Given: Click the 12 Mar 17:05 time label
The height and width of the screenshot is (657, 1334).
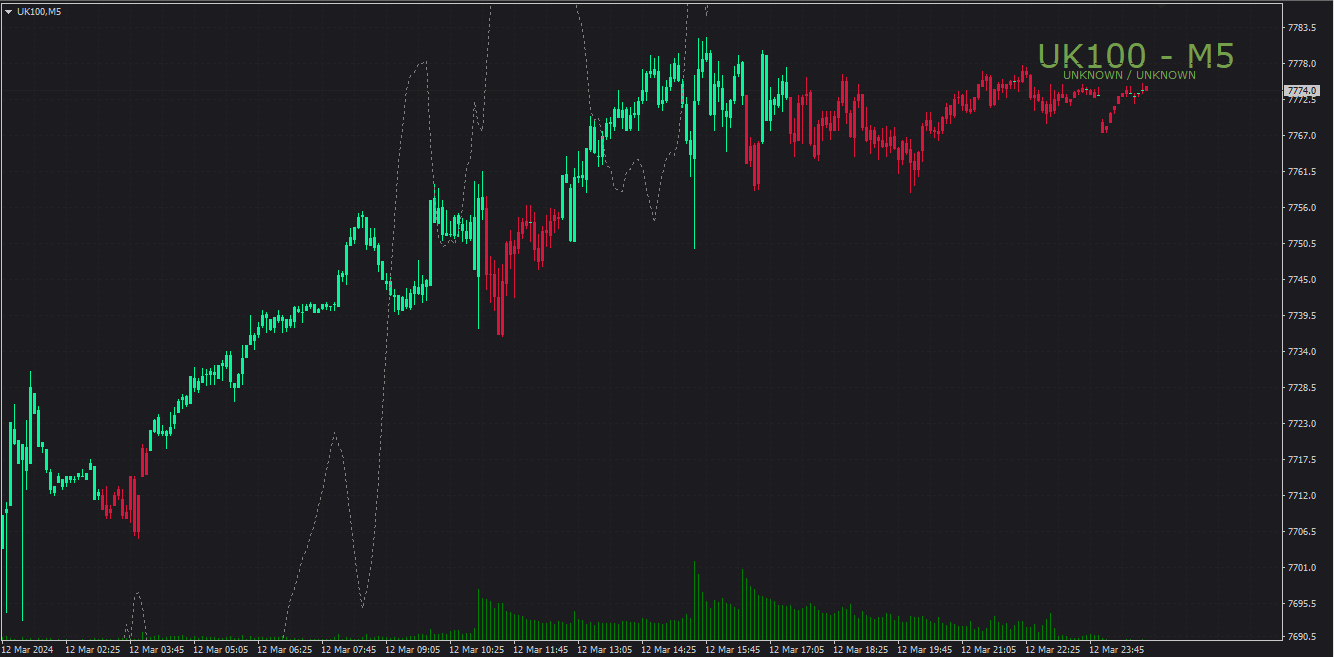Looking at the screenshot, I should pos(796,649).
